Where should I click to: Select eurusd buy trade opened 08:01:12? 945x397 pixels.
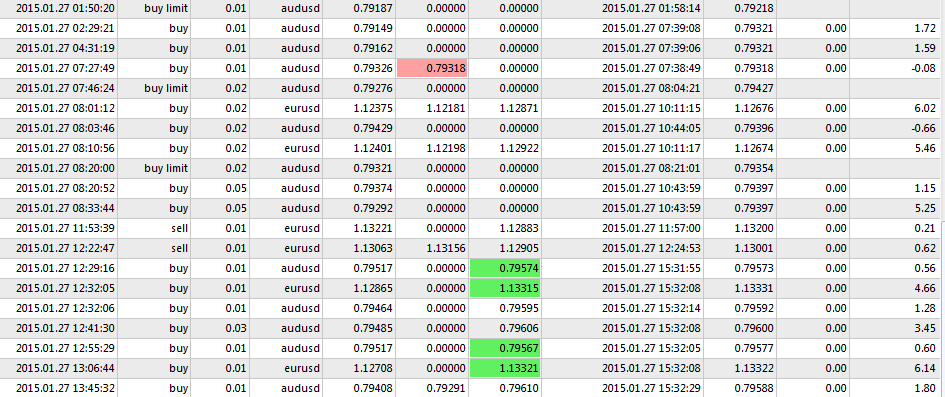coord(472,108)
